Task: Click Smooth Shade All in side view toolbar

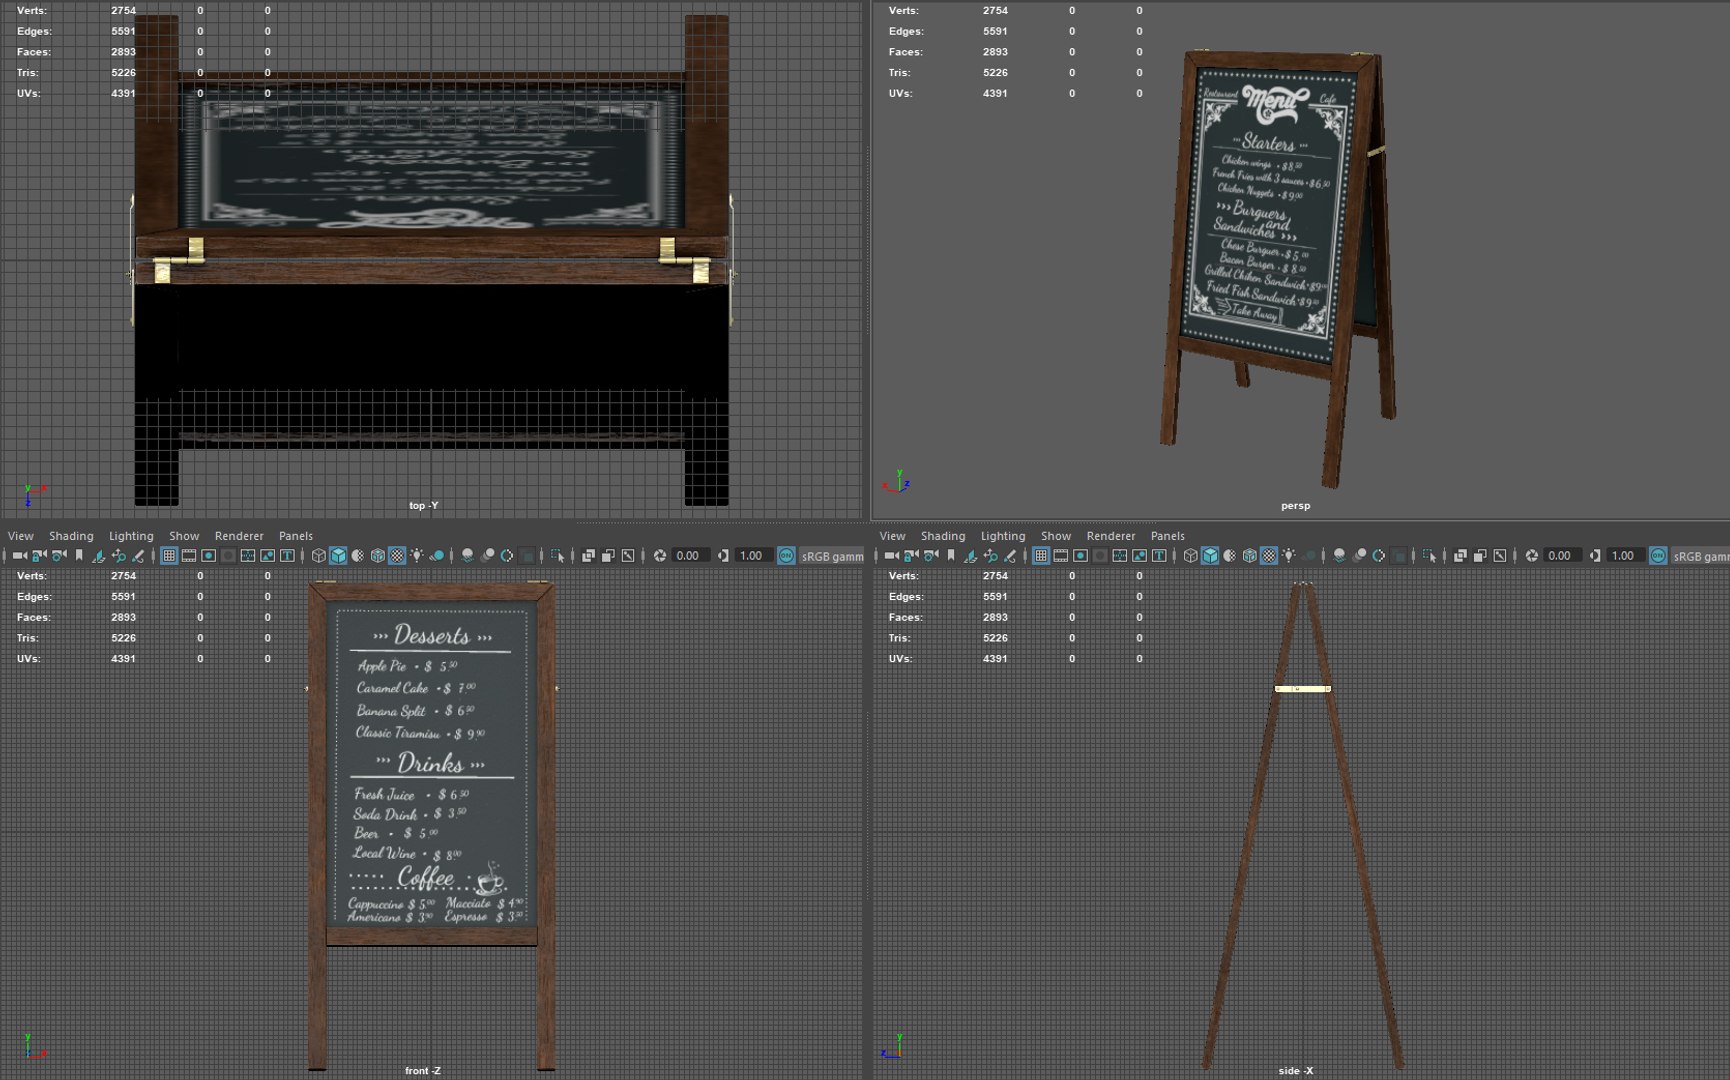Action: (x=1210, y=556)
